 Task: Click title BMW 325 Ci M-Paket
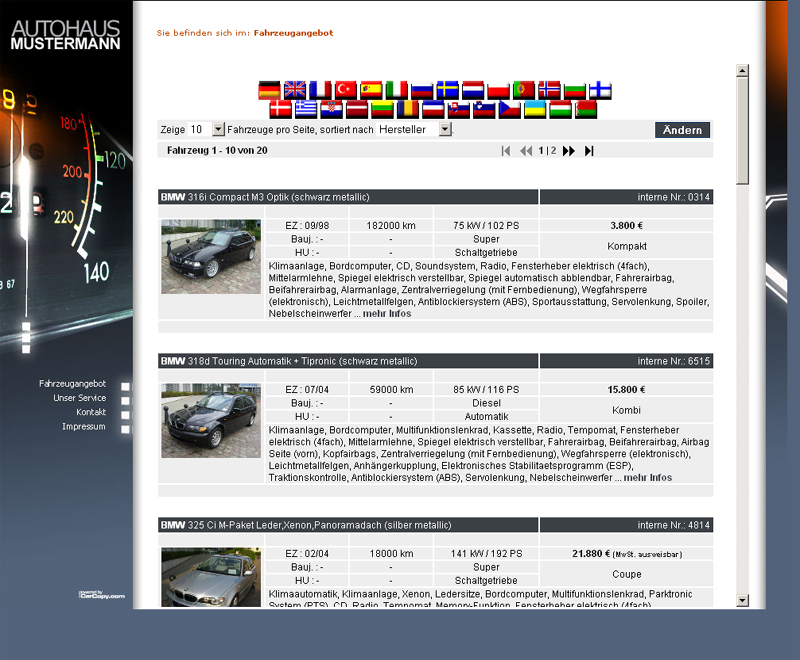click(x=306, y=525)
